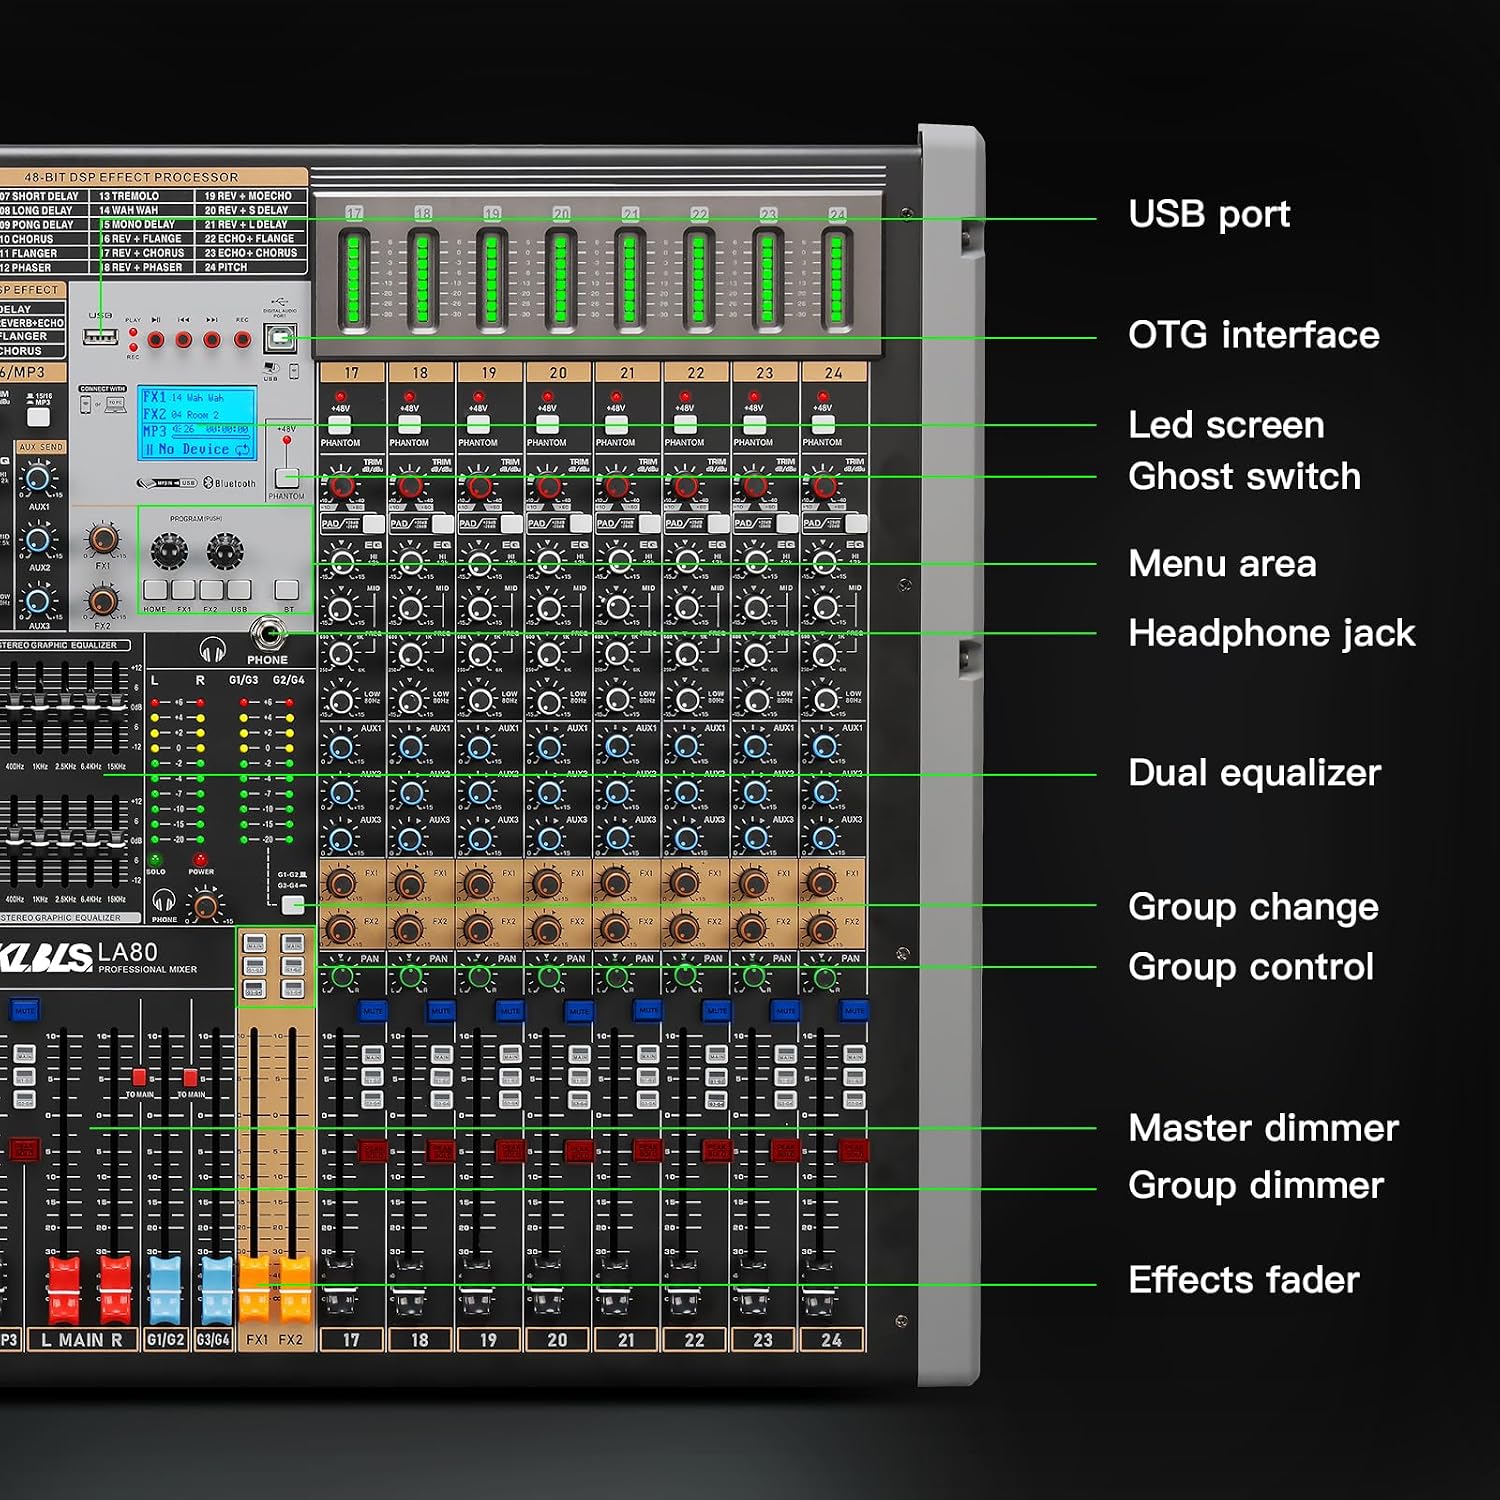Click the '13 TREMOLO' effect list entry
1500x1500 pixels.
[x=129, y=196]
